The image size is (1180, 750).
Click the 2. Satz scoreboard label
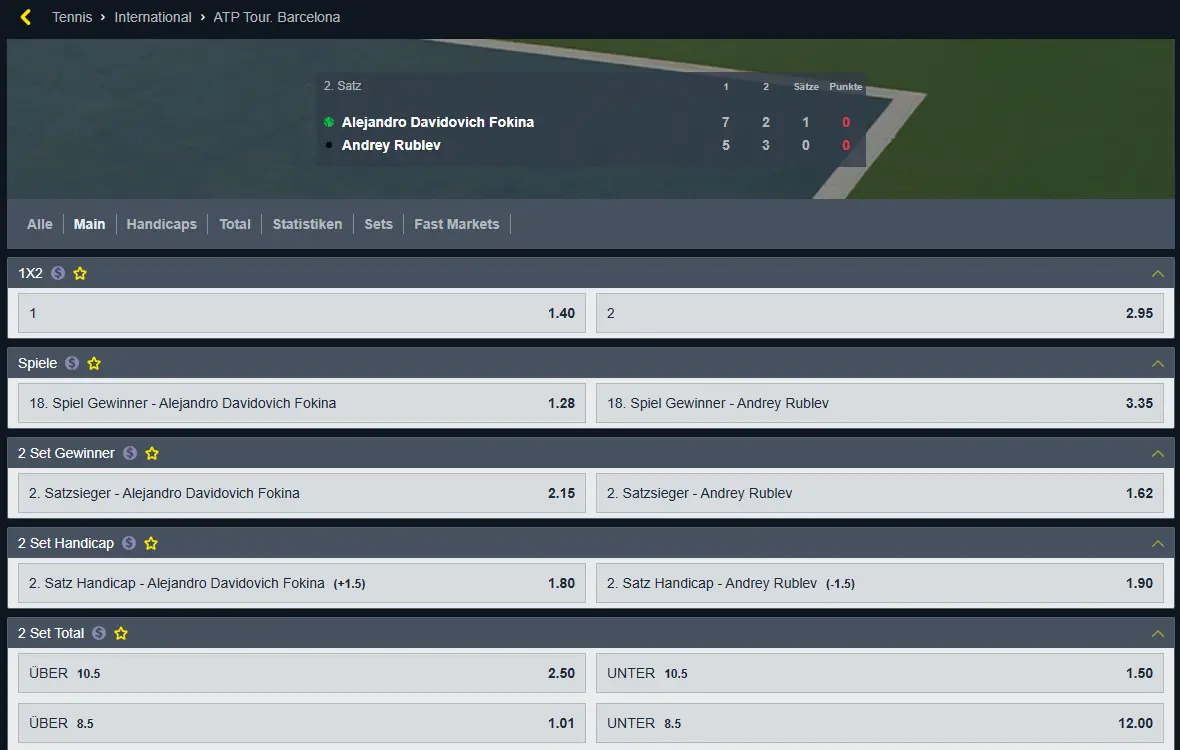(342, 86)
